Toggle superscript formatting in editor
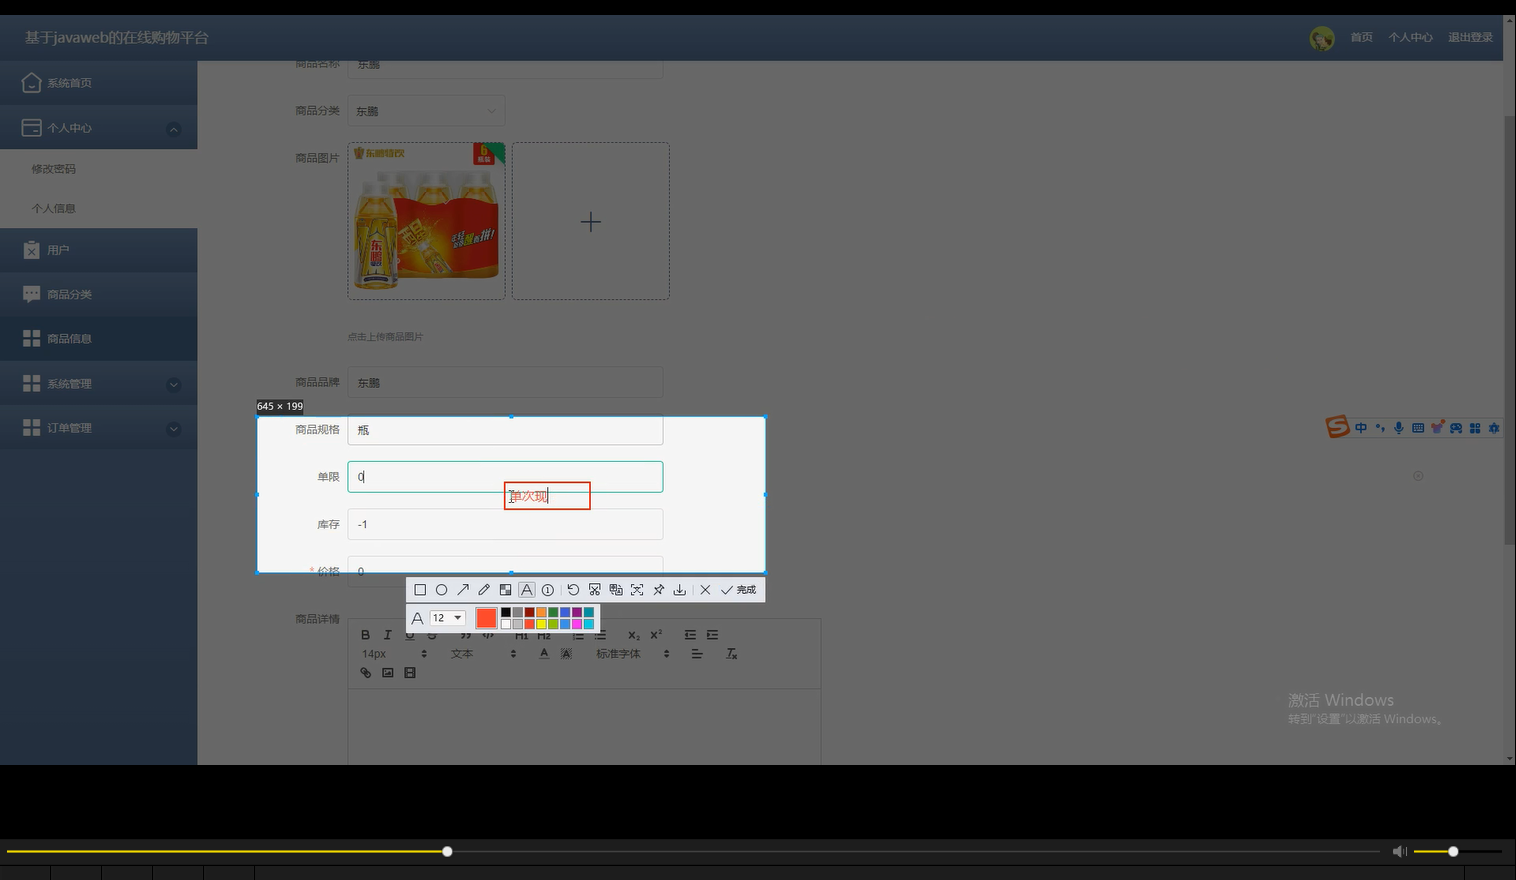 (x=656, y=634)
